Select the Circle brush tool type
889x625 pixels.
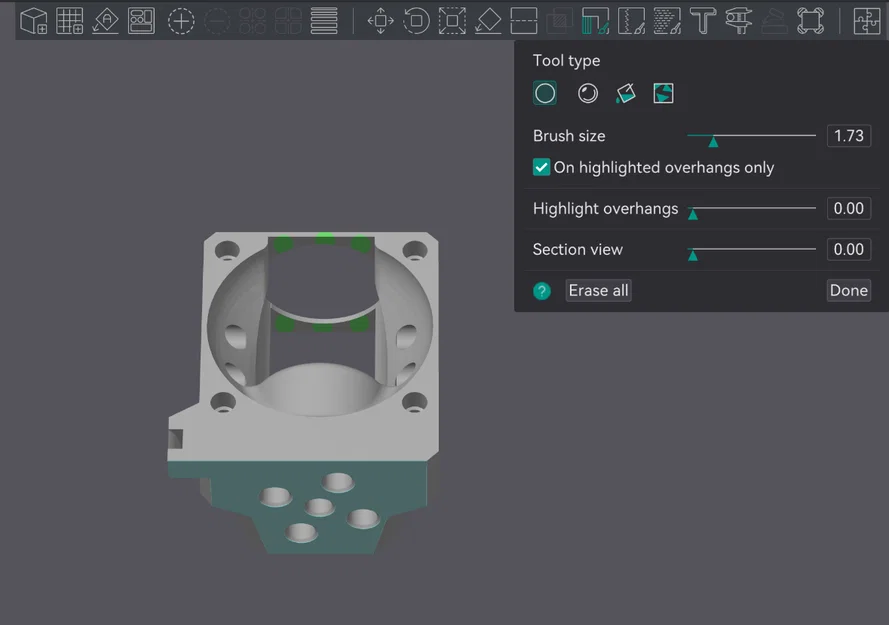pyautogui.click(x=545, y=93)
